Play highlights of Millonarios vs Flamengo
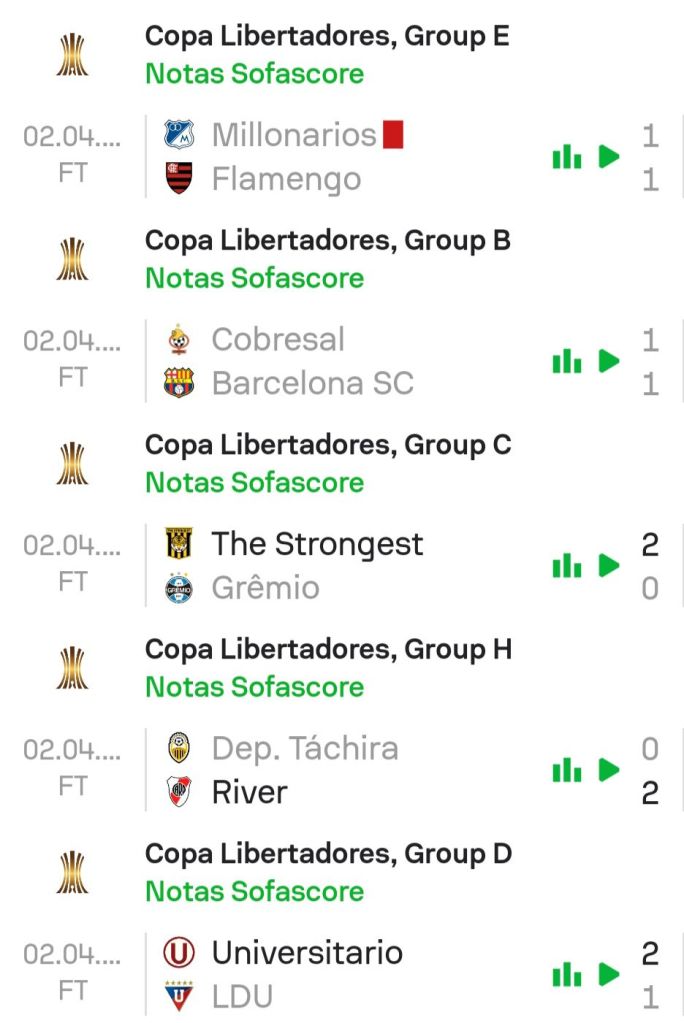The width and height of the screenshot is (684, 1023). (x=609, y=157)
